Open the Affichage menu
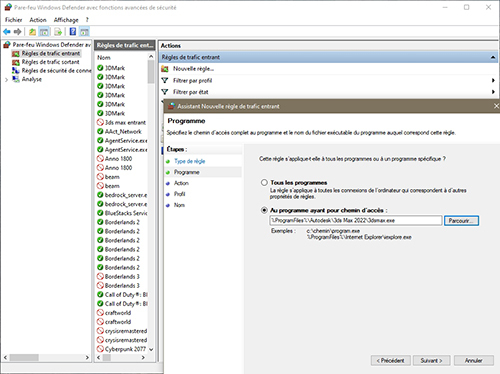500x374 pixels. pyautogui.click(x=66, y=20)
